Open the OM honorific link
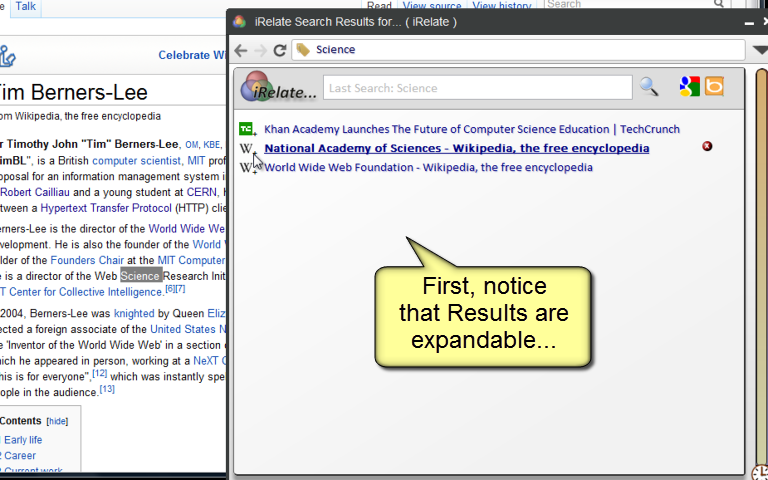The image size is (768, 480). point(192,144)
